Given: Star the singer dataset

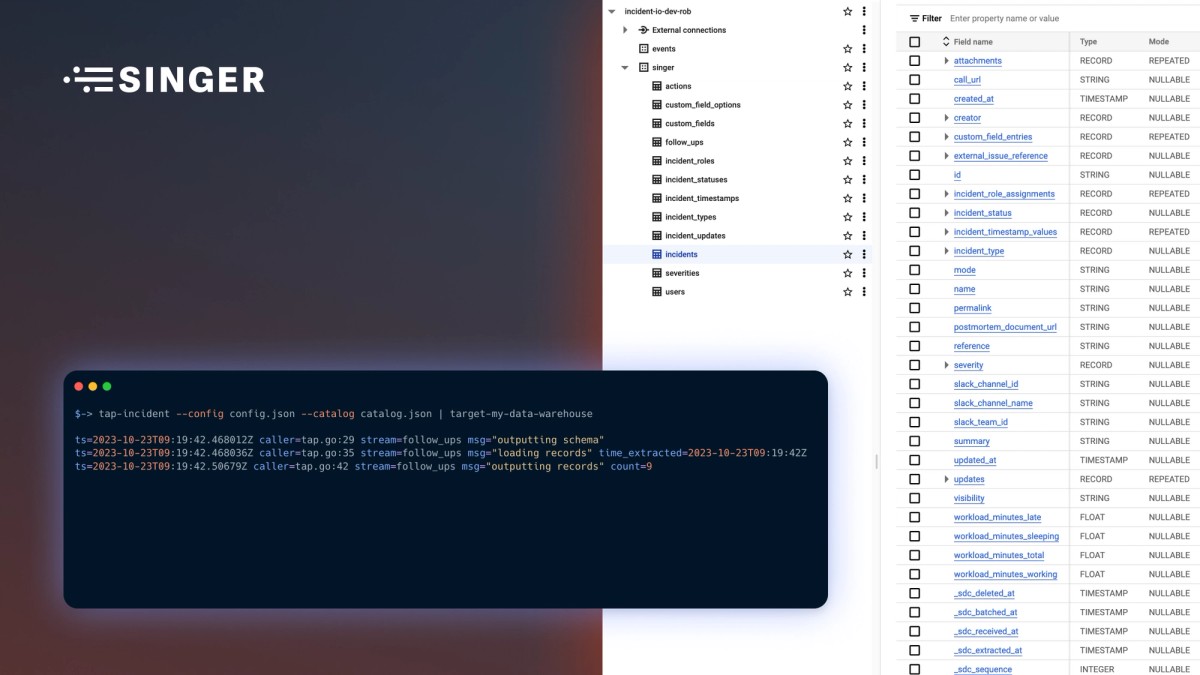Looking at the screenshot, I should pos(847,67).
